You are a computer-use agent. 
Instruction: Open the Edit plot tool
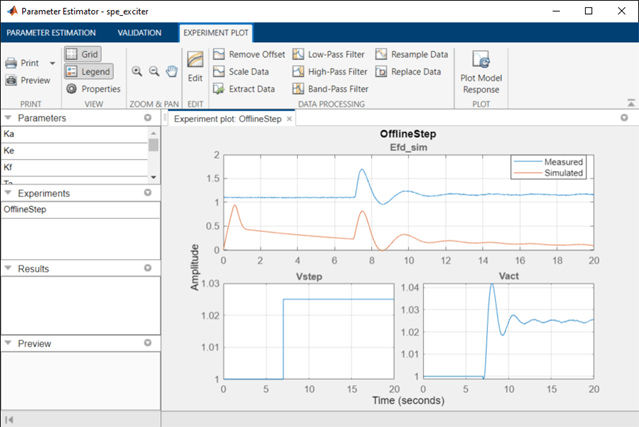point(195,67)
